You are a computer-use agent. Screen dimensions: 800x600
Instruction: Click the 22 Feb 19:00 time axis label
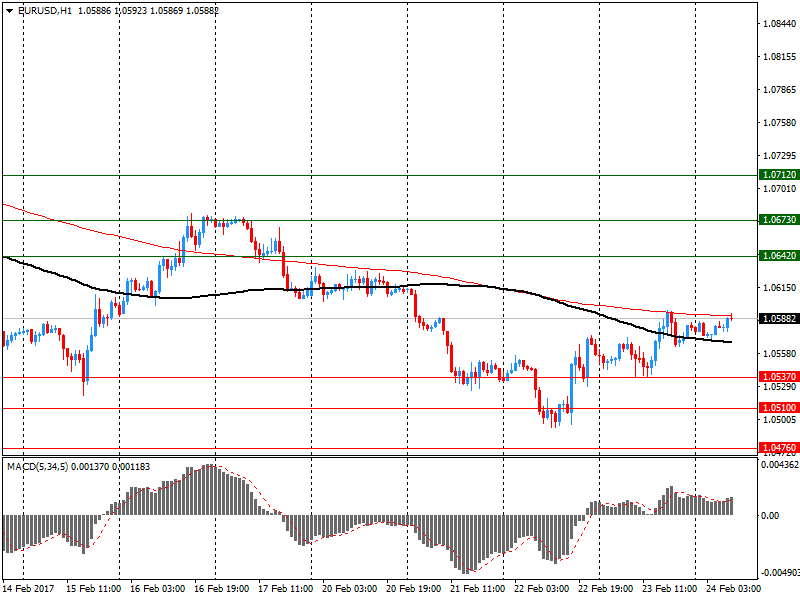606,589
